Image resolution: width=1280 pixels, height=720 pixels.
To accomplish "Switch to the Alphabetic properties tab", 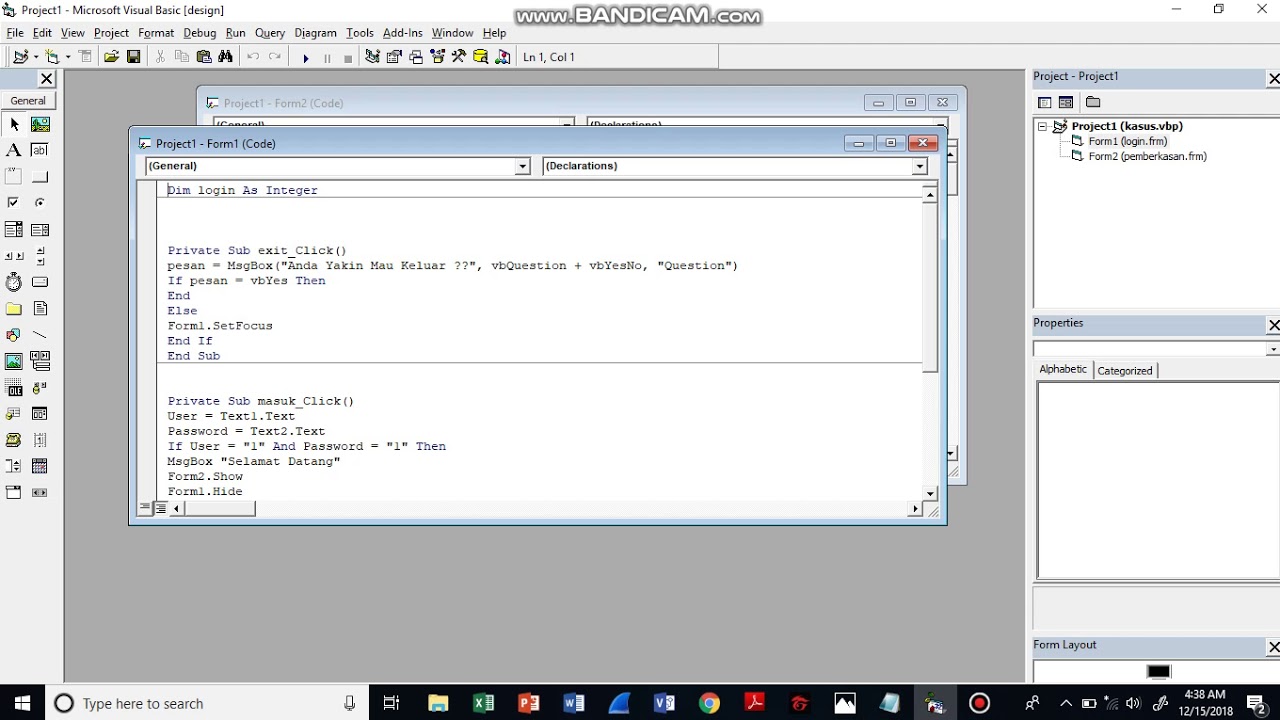I will click(x=1063, y=369).
